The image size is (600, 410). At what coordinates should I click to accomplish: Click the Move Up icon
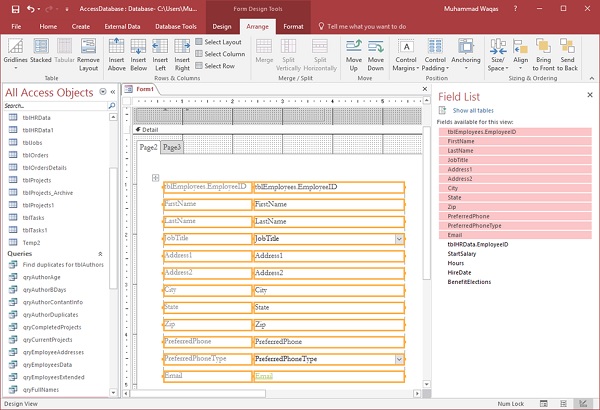[x=355, y=52]
